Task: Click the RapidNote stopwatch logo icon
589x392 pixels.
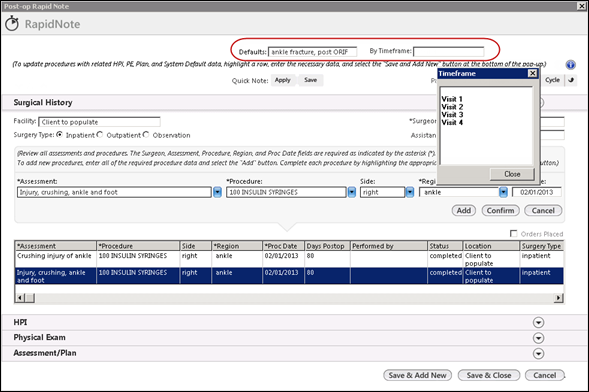Action: click(x=12, y=24)
